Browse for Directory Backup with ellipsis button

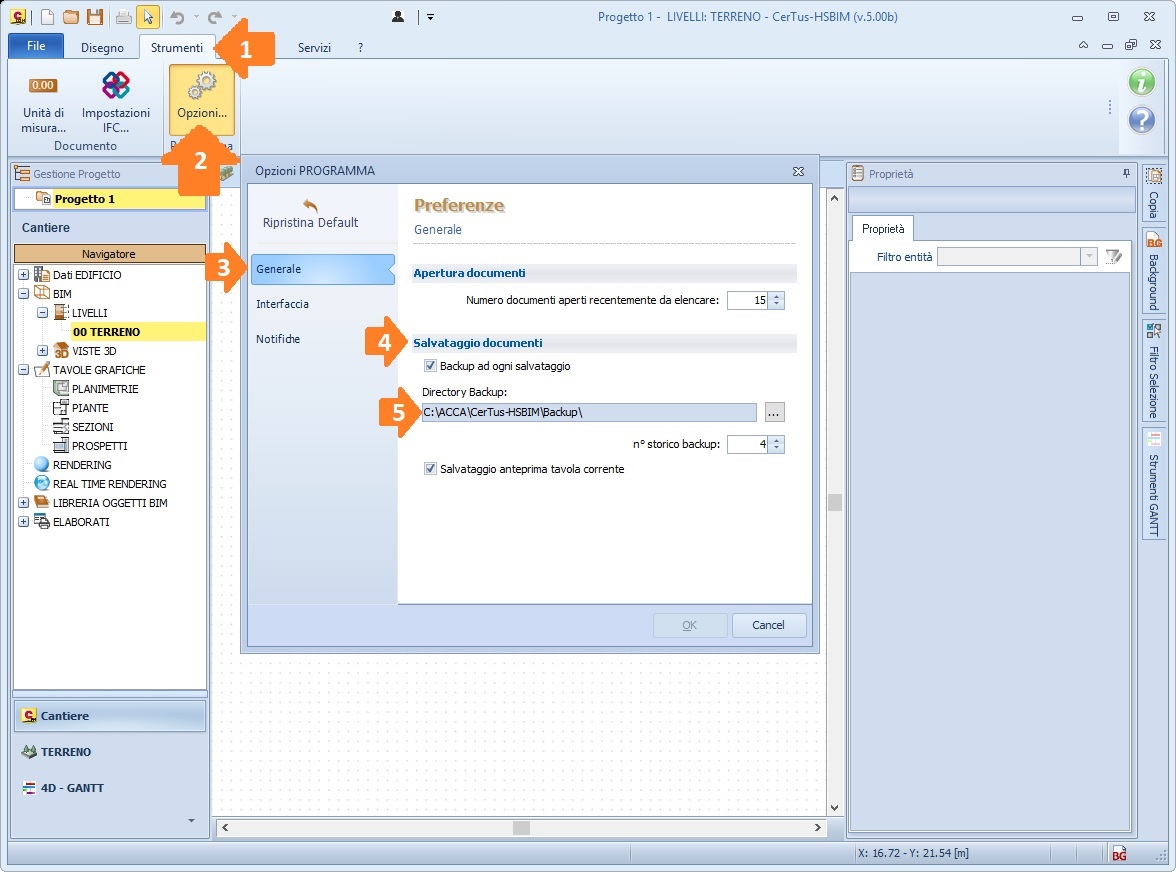[x=774, y=412]
